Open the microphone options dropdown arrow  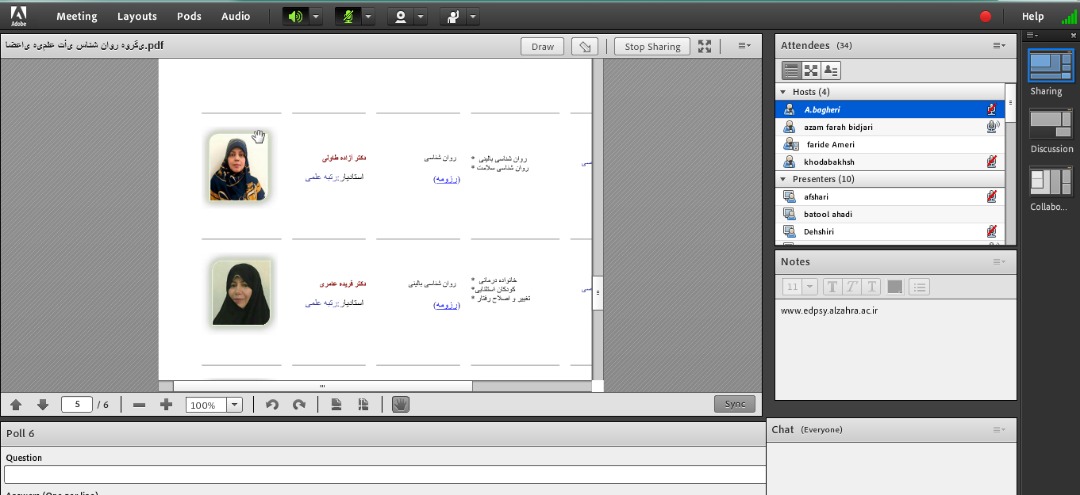[368, 17]
